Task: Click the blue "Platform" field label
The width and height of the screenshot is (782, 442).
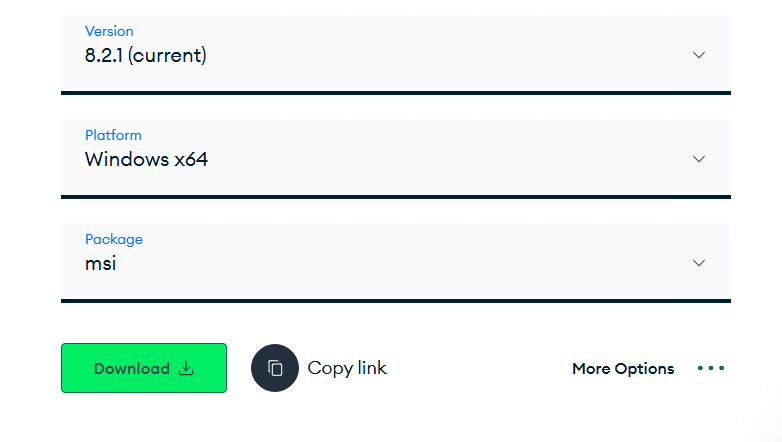Action: 113,135
